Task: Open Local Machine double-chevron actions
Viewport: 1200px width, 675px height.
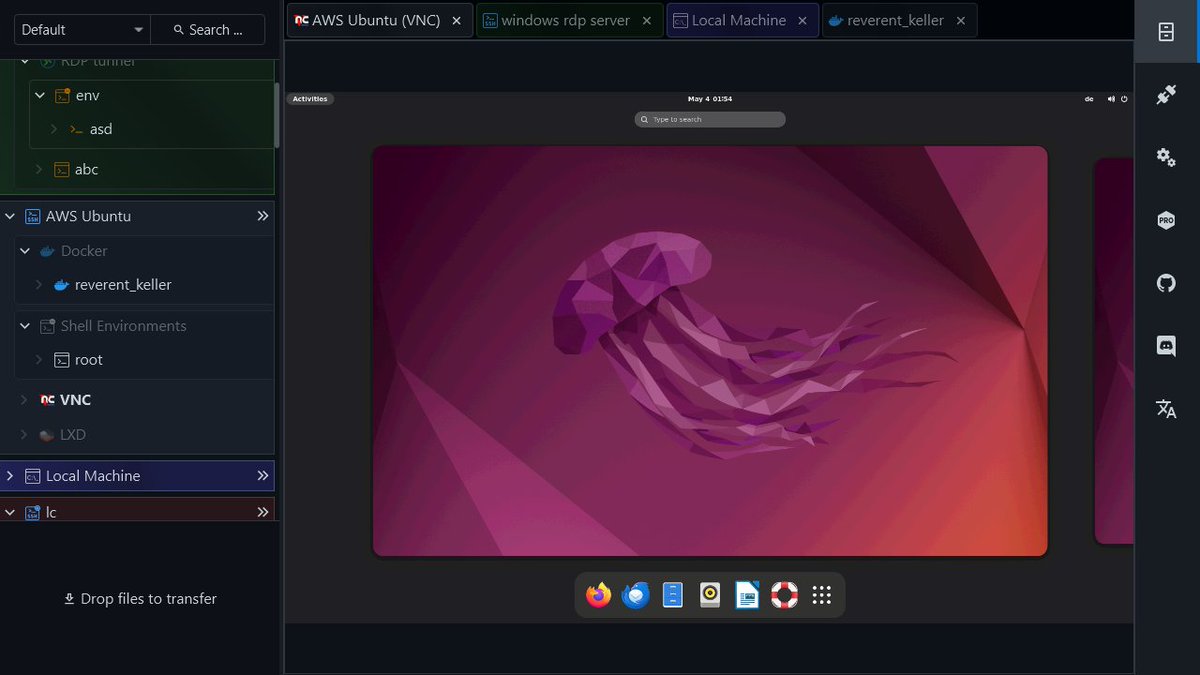Action: 263,476
